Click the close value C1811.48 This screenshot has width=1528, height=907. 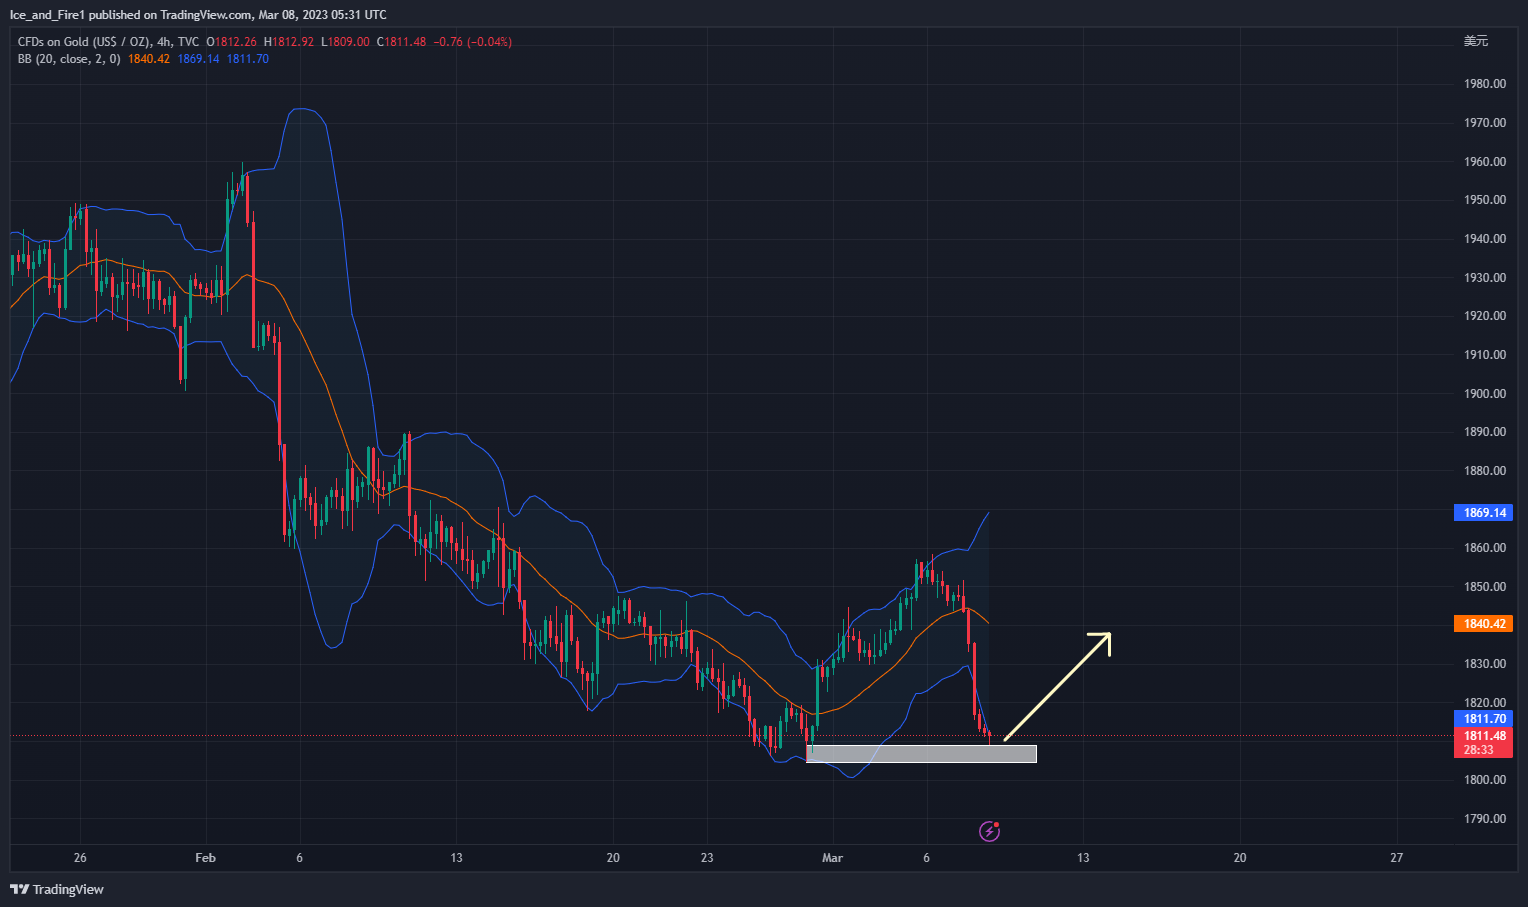pyautogui.click(x=401, y=42)
